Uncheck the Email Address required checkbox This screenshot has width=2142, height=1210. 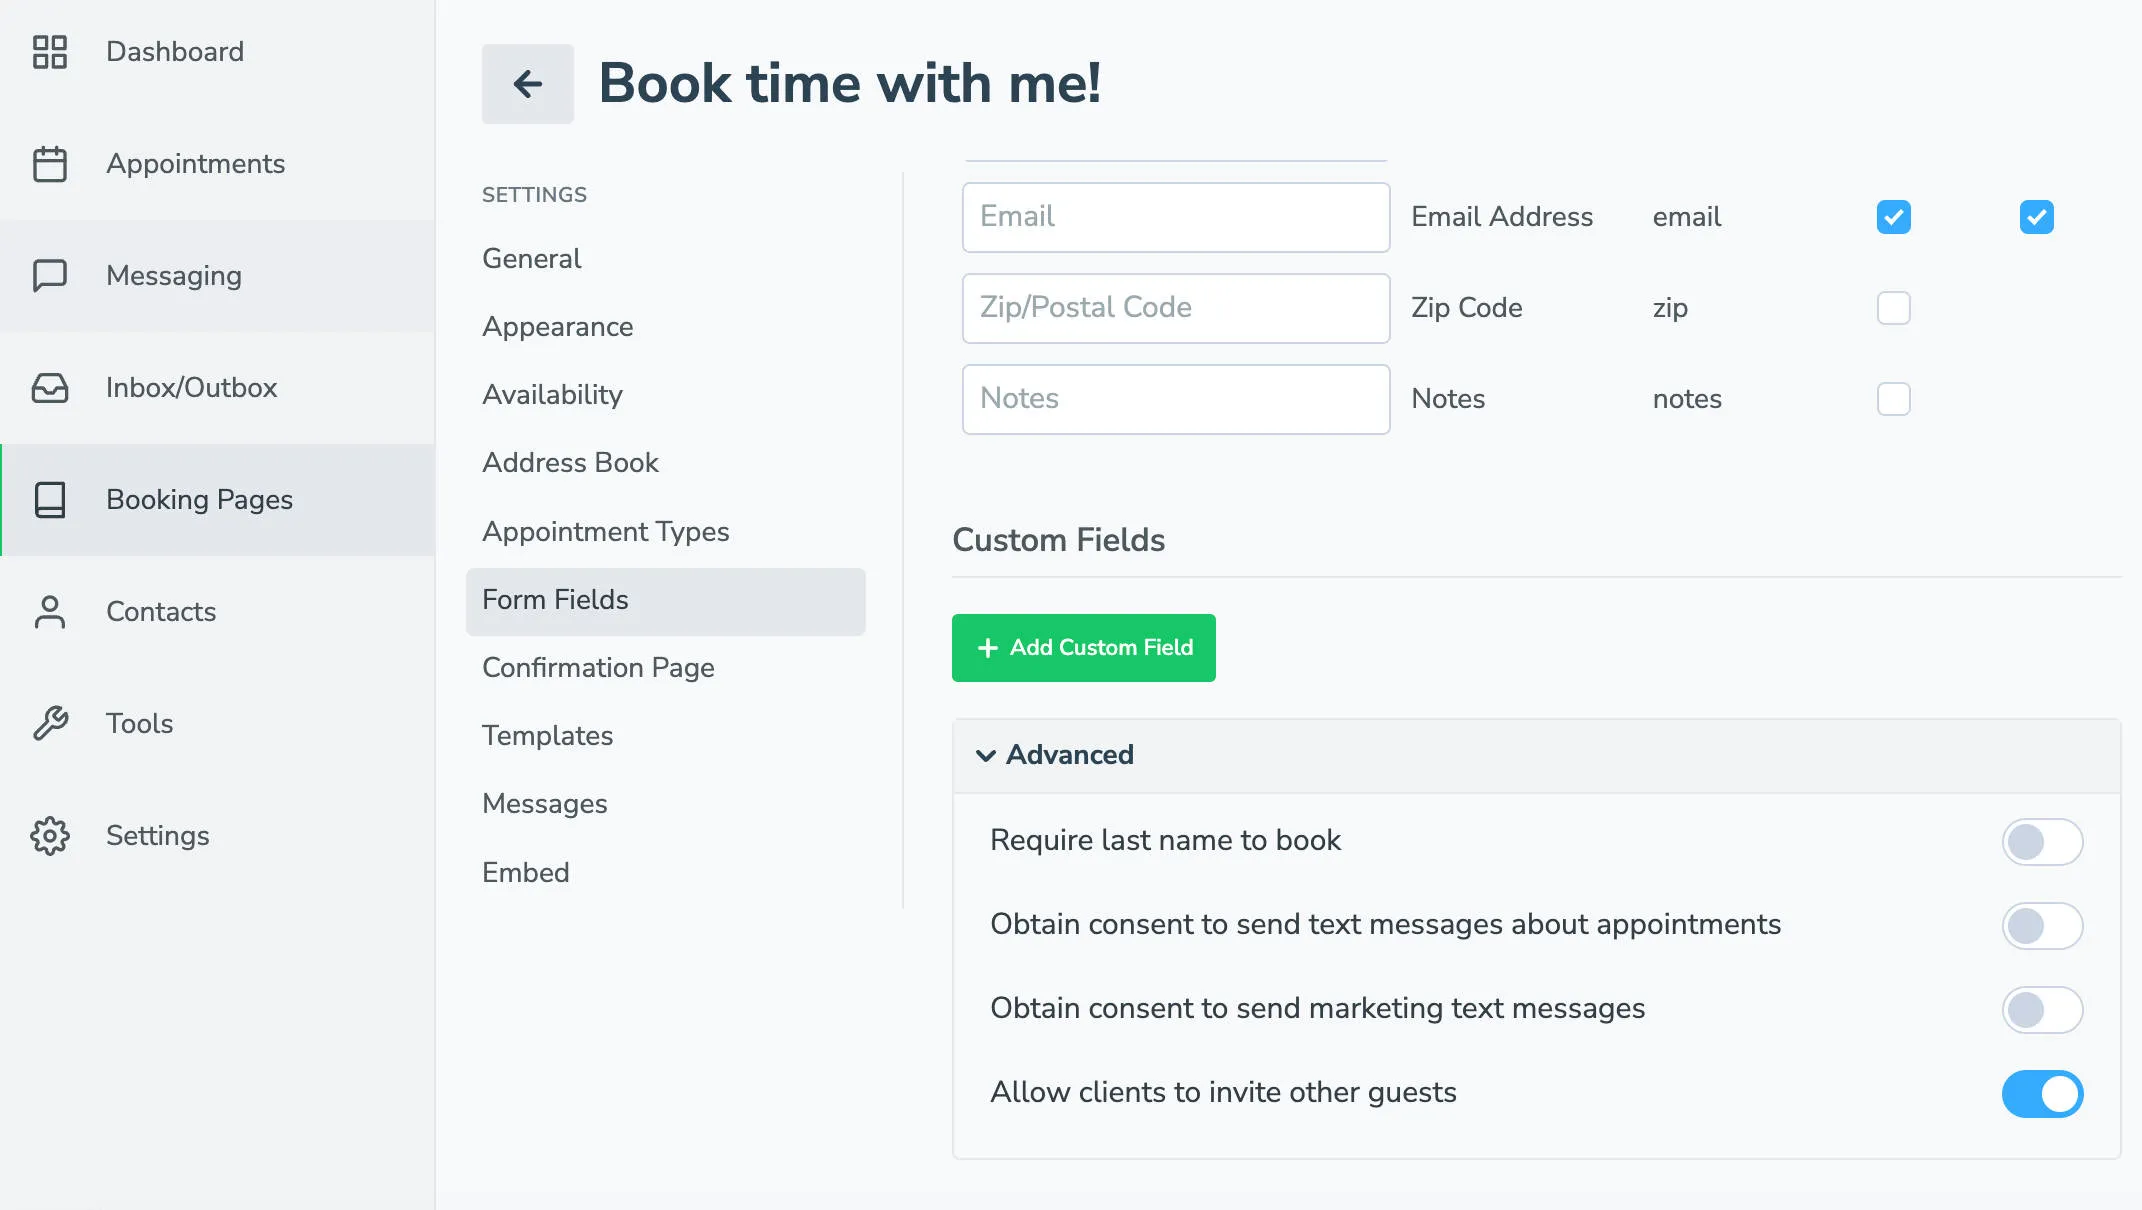pyautogui.click(x=2036, y=217)
